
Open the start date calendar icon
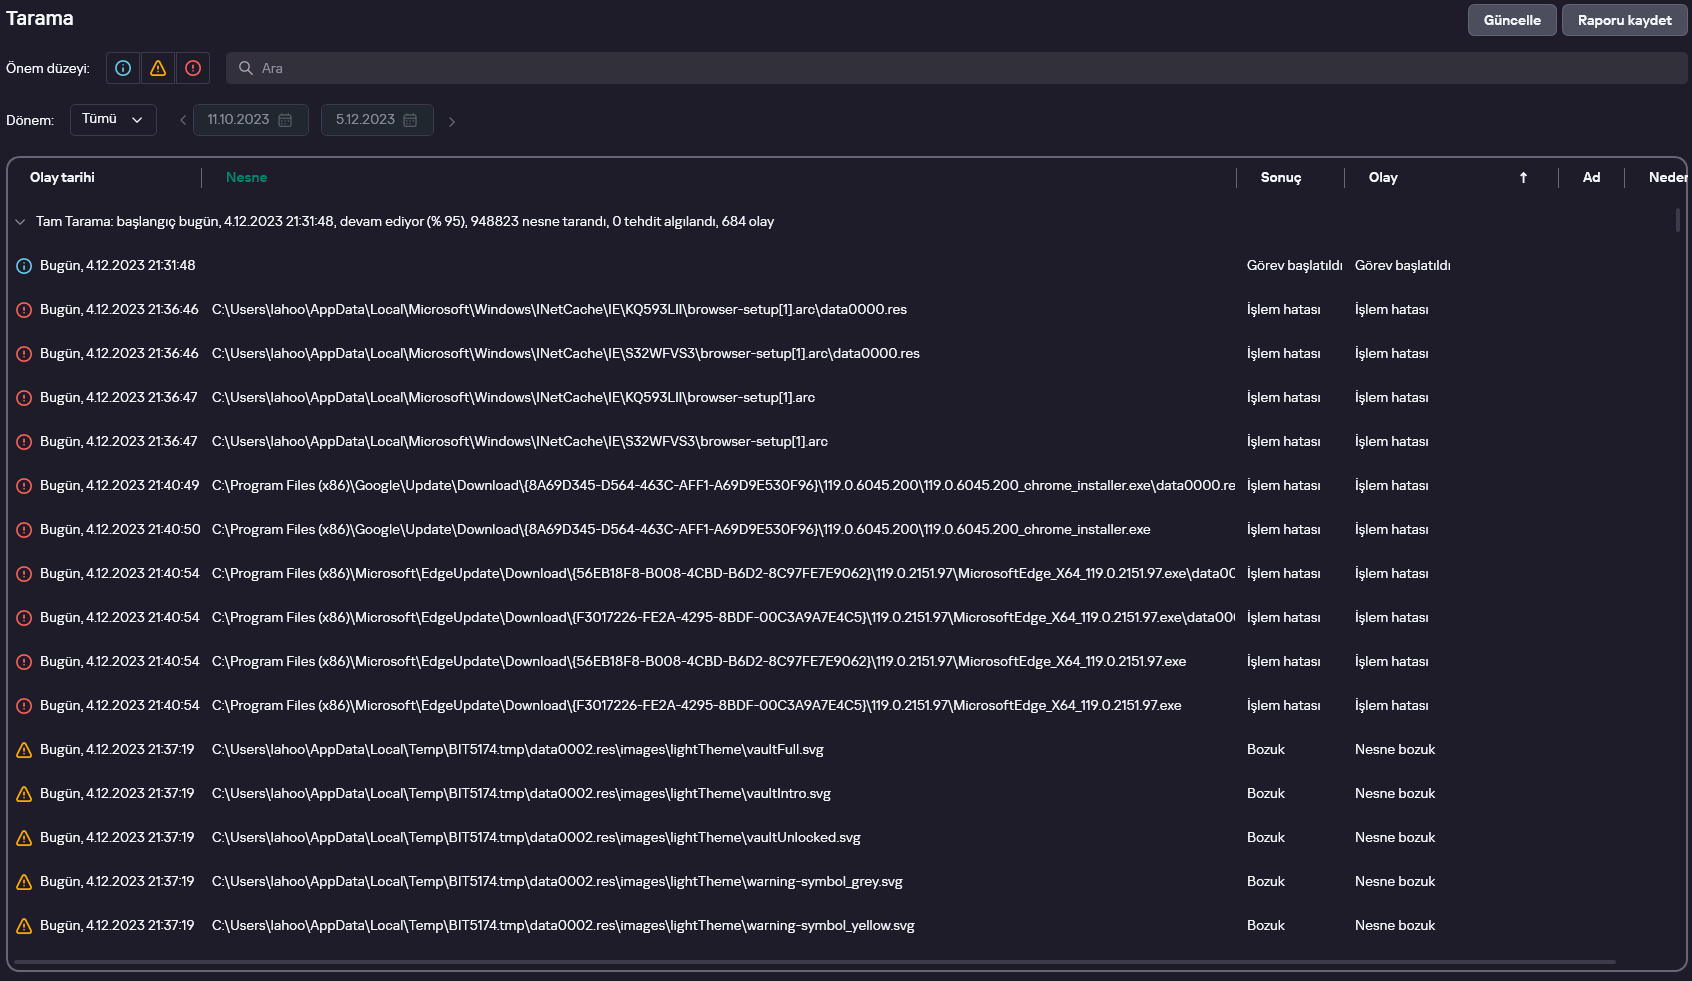pos(285,120)
